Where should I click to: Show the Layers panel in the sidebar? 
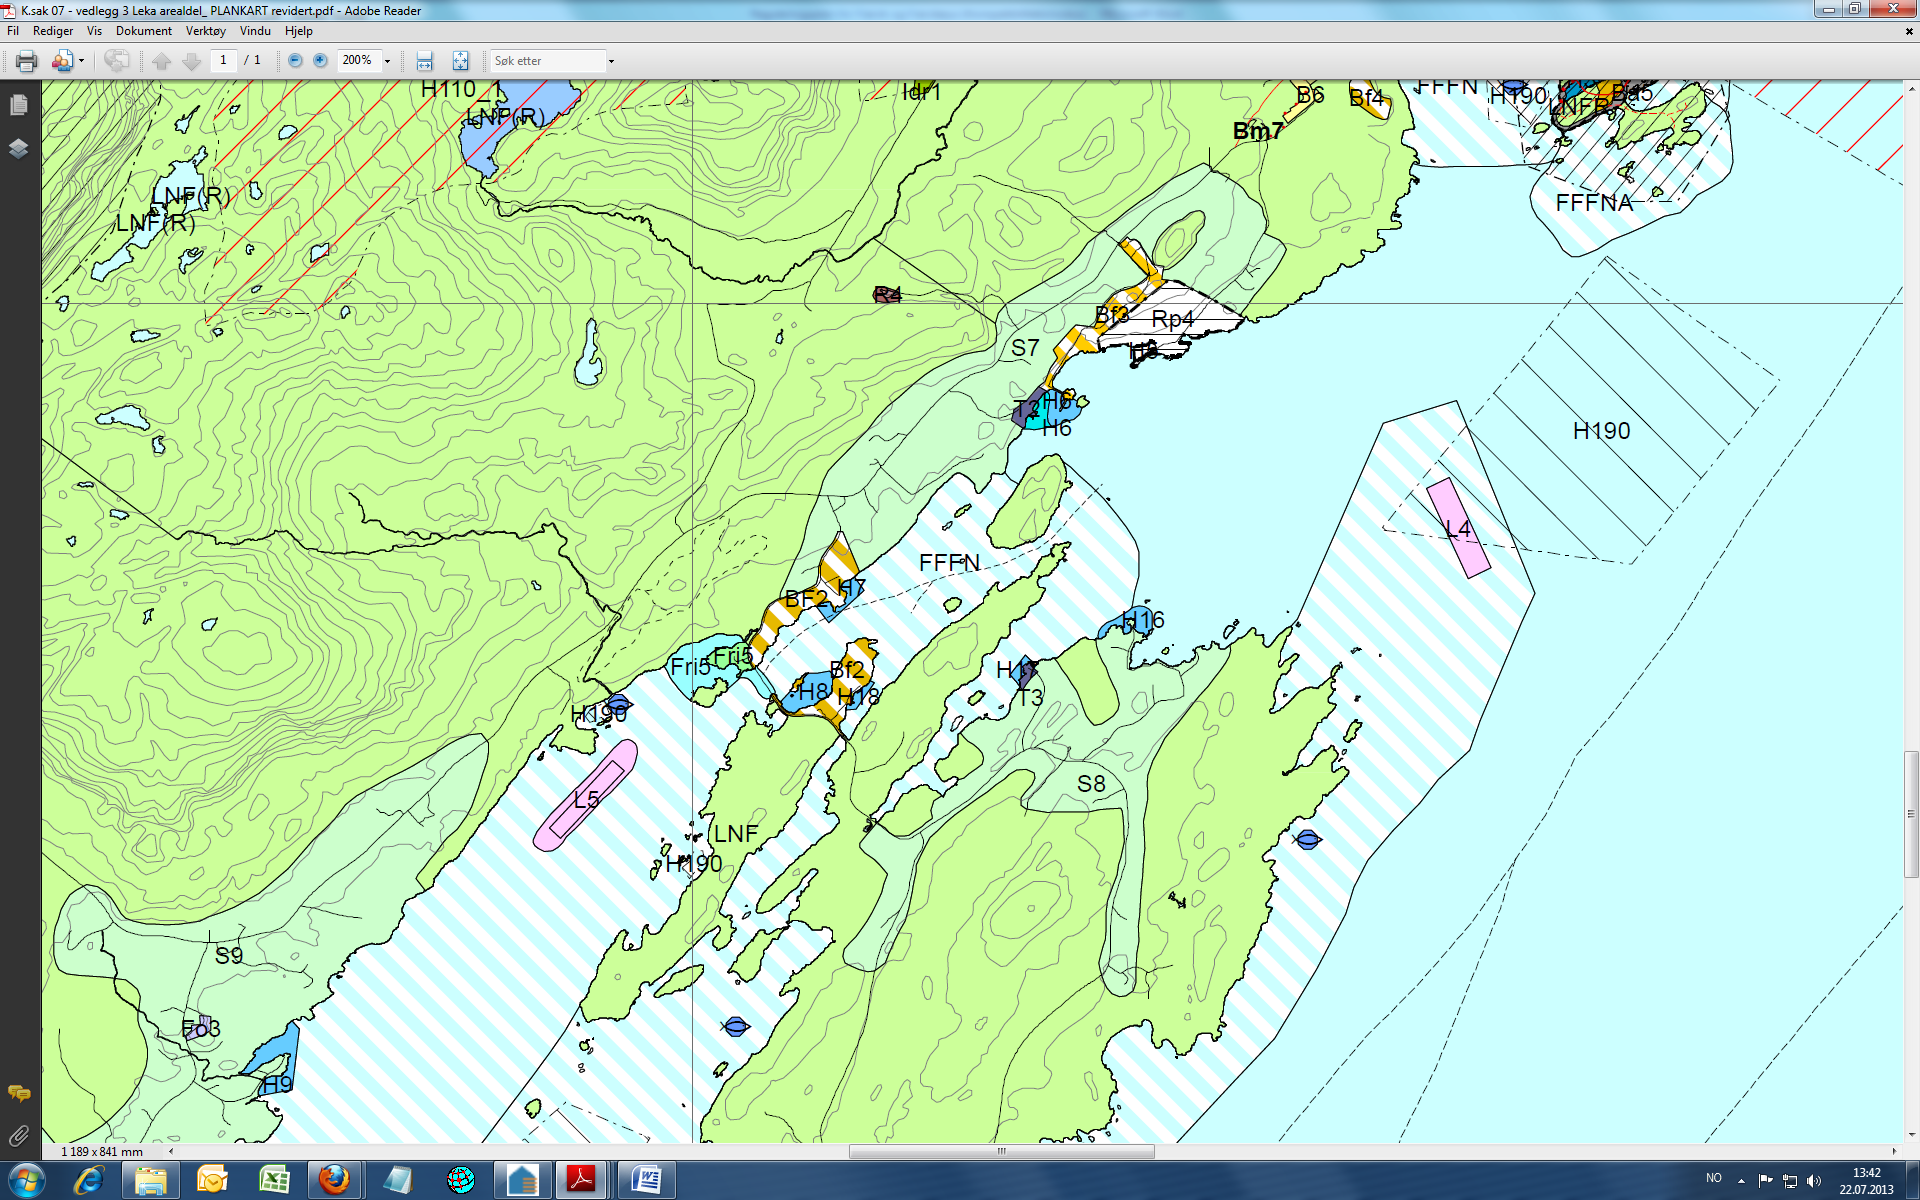pos(19,149)
